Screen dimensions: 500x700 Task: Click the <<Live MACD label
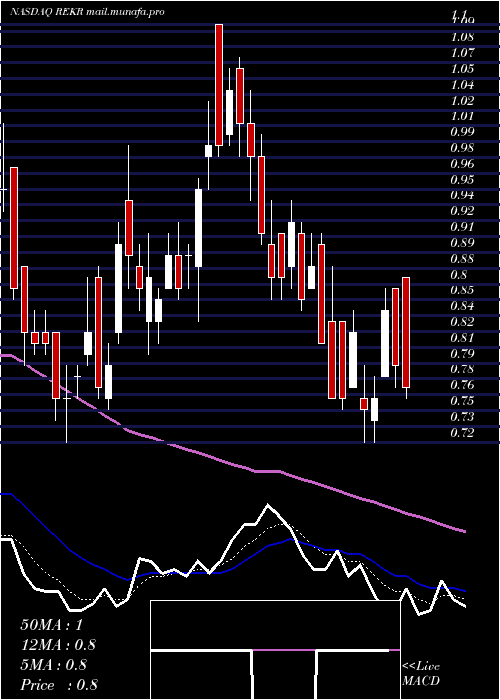[x=421, y=674]
